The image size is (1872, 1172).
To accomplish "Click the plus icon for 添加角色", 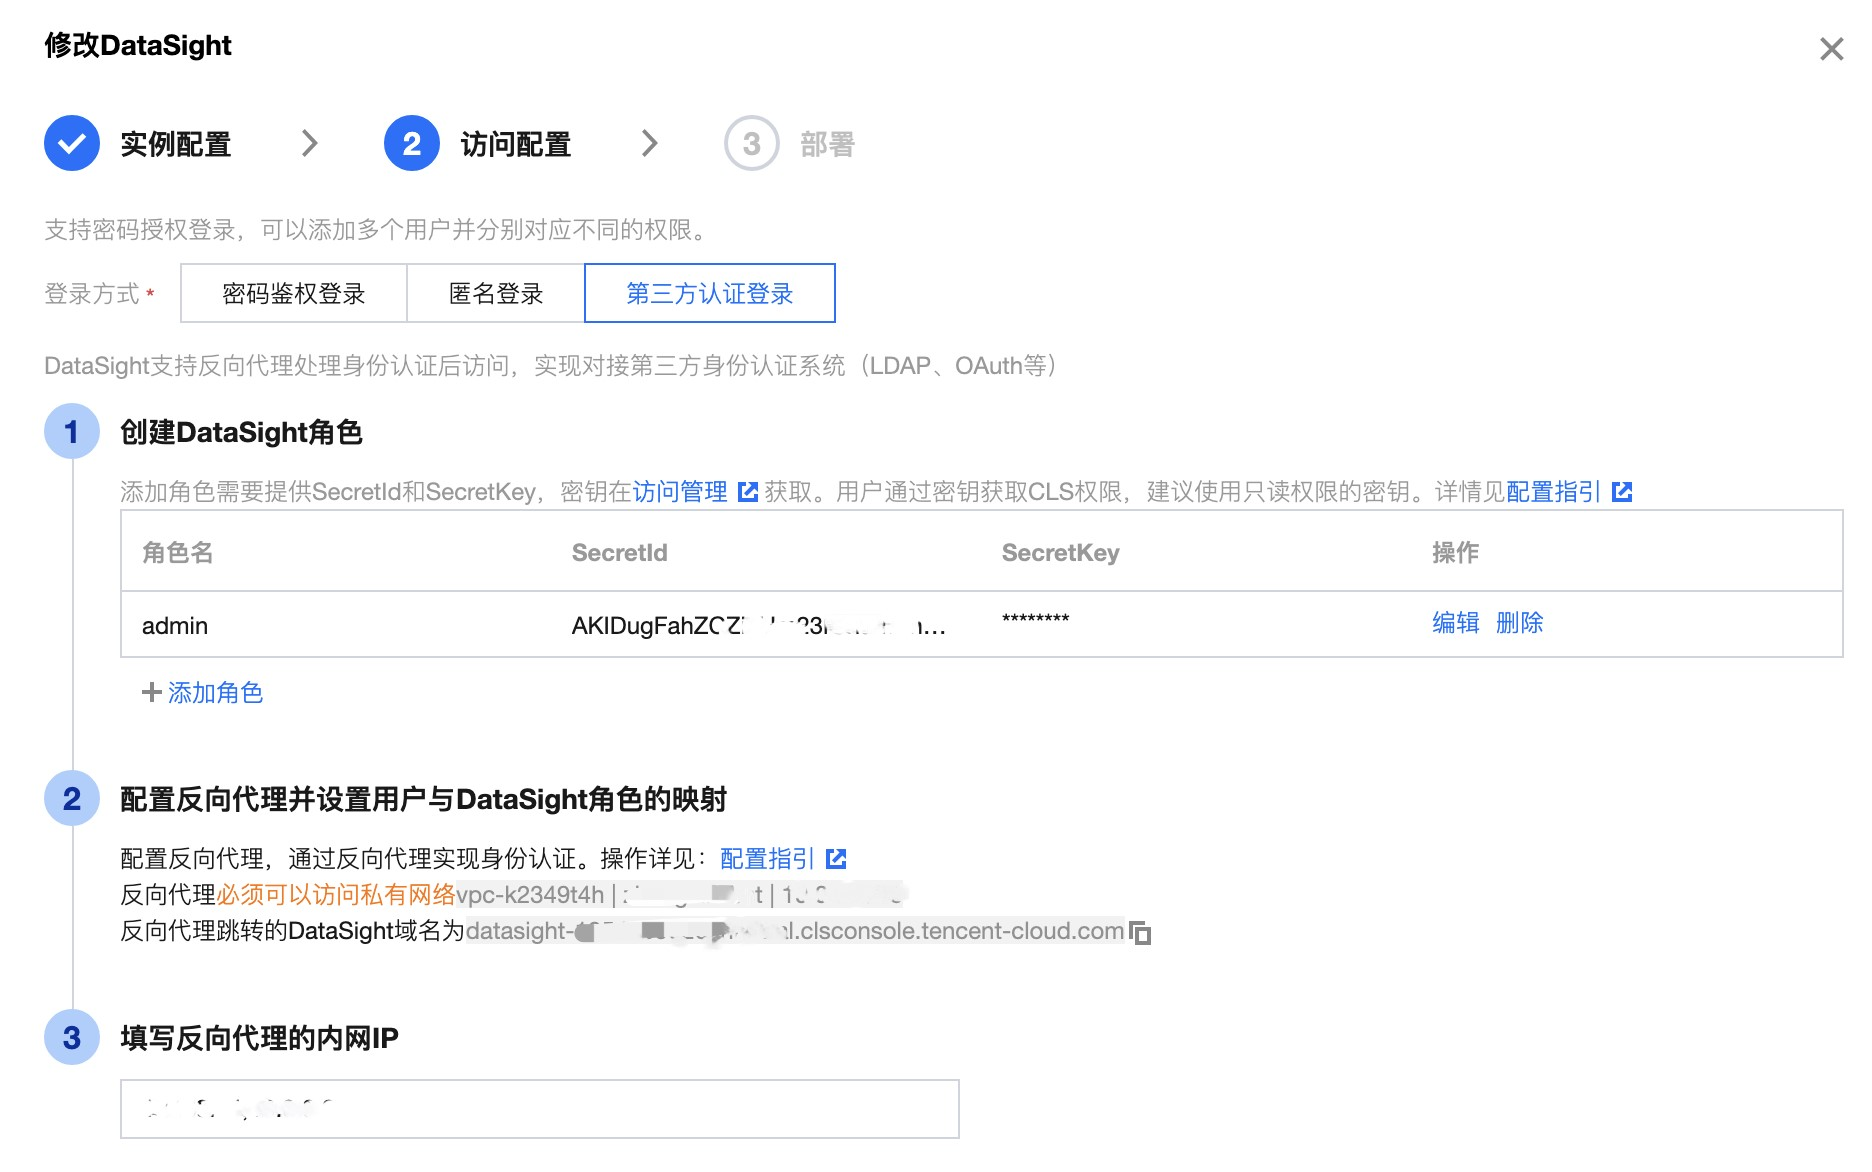I will point(152,692).
